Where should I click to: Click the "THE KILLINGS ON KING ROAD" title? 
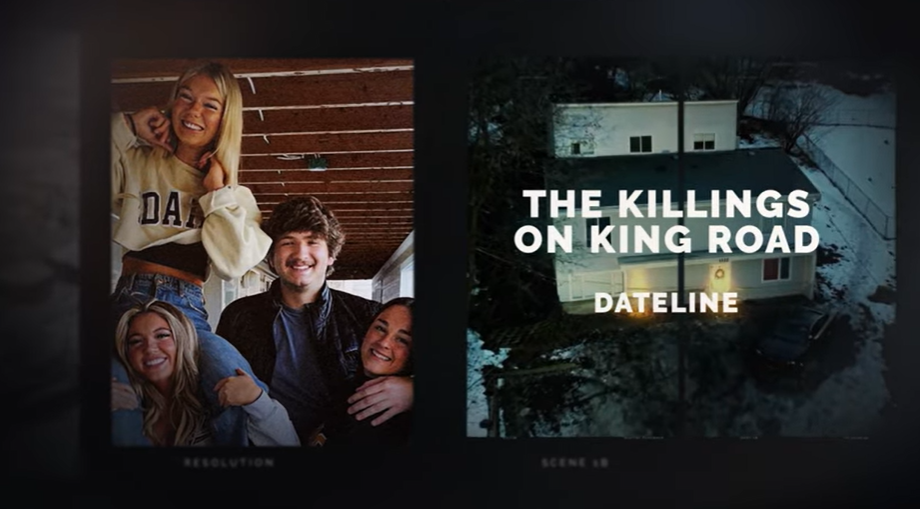point(667,221)
